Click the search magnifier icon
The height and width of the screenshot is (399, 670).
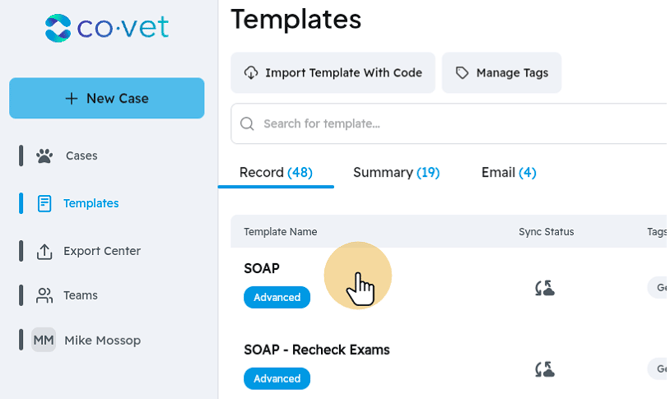click(247, 124)
